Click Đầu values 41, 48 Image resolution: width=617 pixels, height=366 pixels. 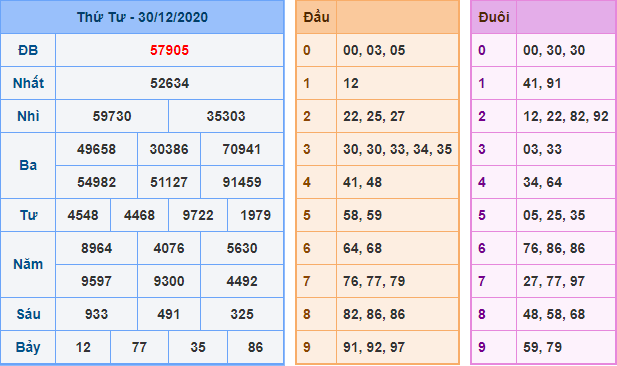tap(362, 183)
